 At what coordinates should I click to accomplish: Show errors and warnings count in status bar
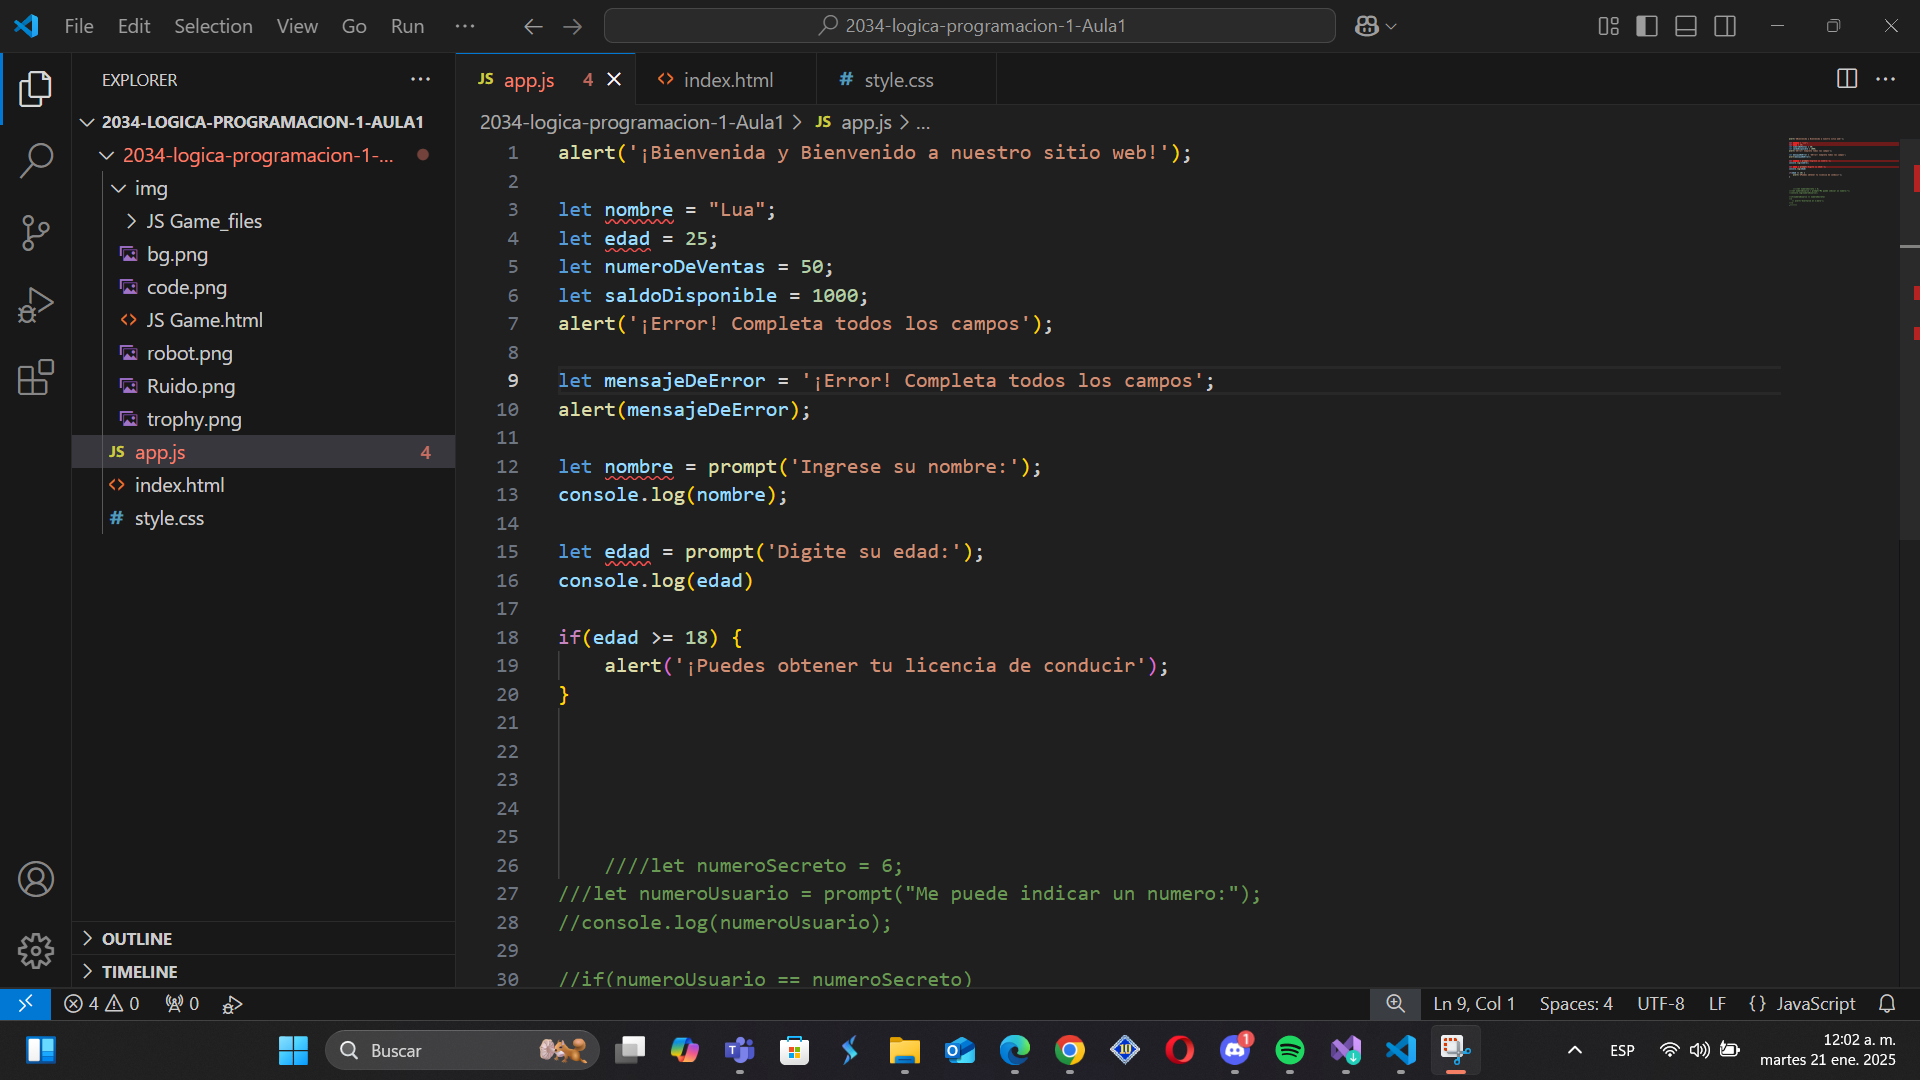[101, 1003]
